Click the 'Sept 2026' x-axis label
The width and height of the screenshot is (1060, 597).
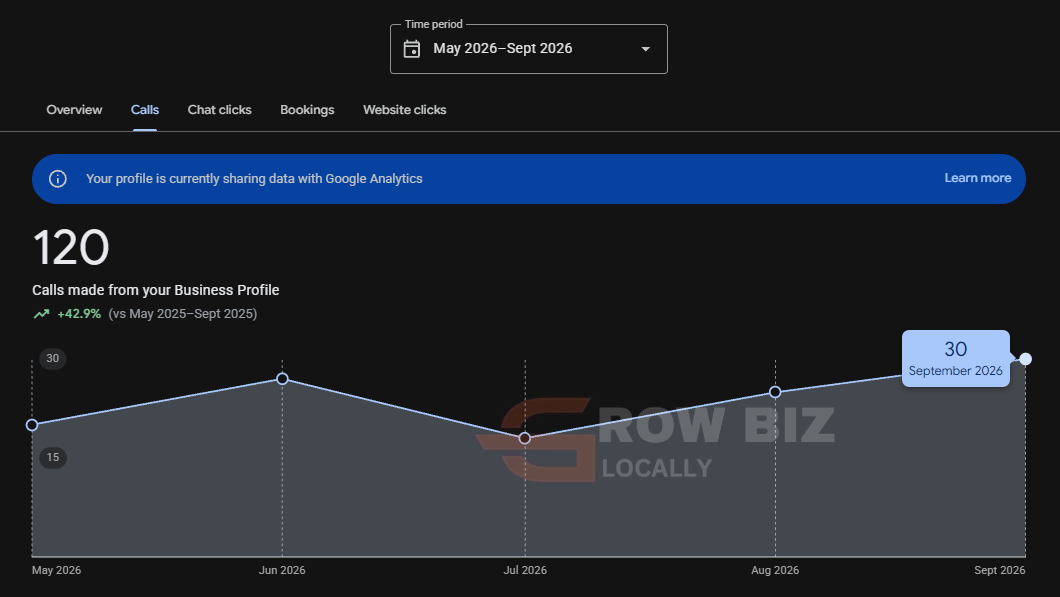click(x=1000, y=570)
